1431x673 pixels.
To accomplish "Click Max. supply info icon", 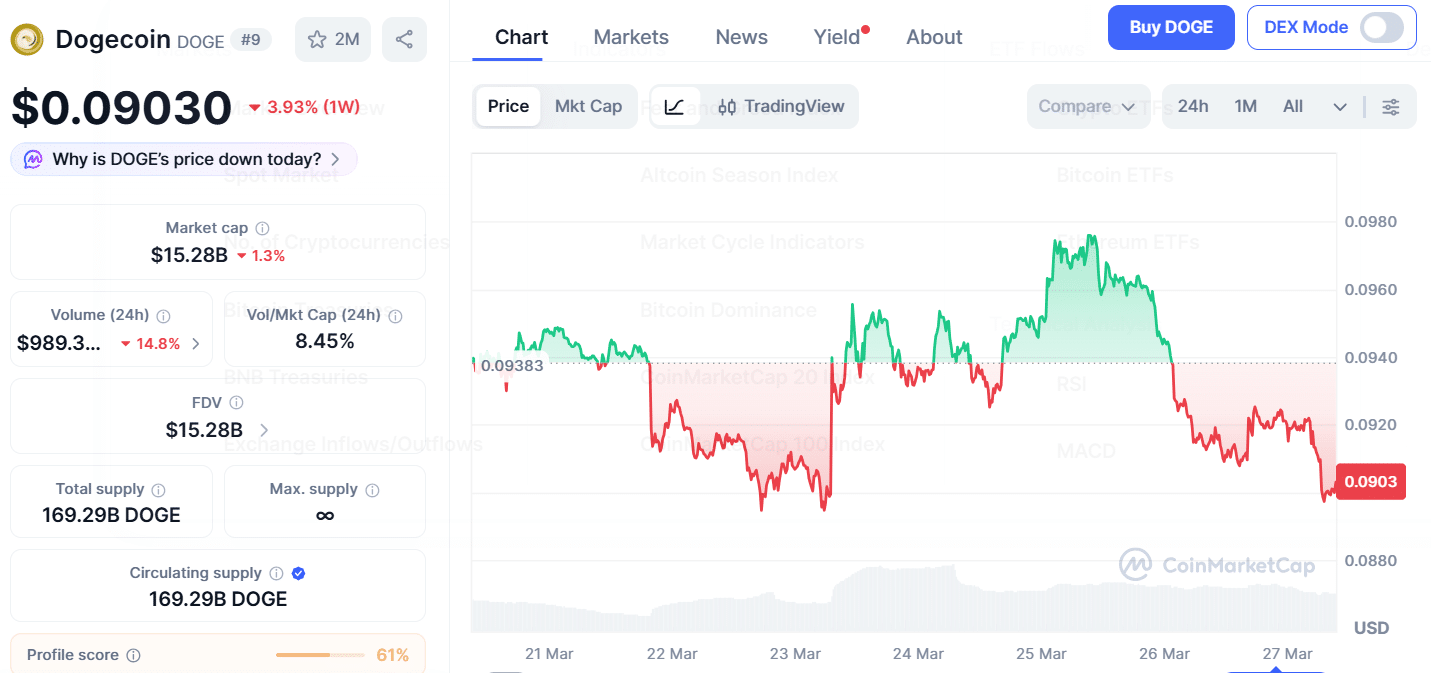I will pyautogui.click(x=372, y=490).
